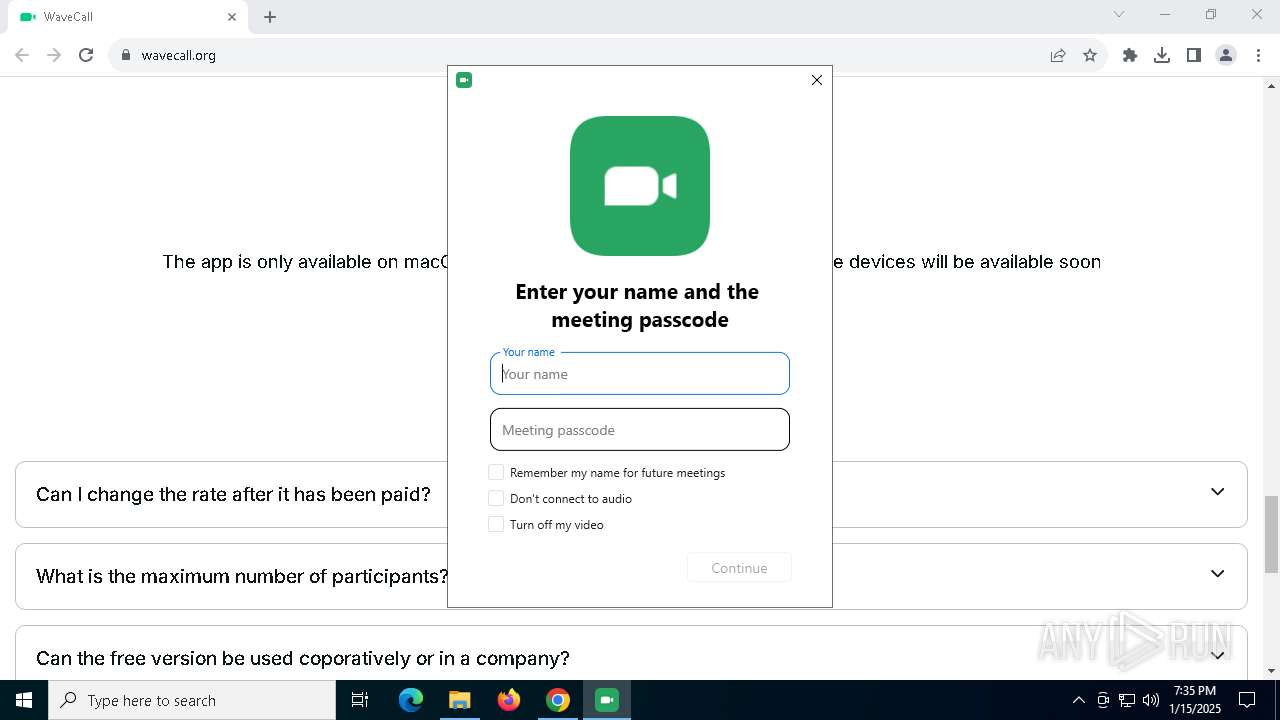Open the volume control tray icon
Screen dimensions: 1280x720
(x=1151, y=700)
